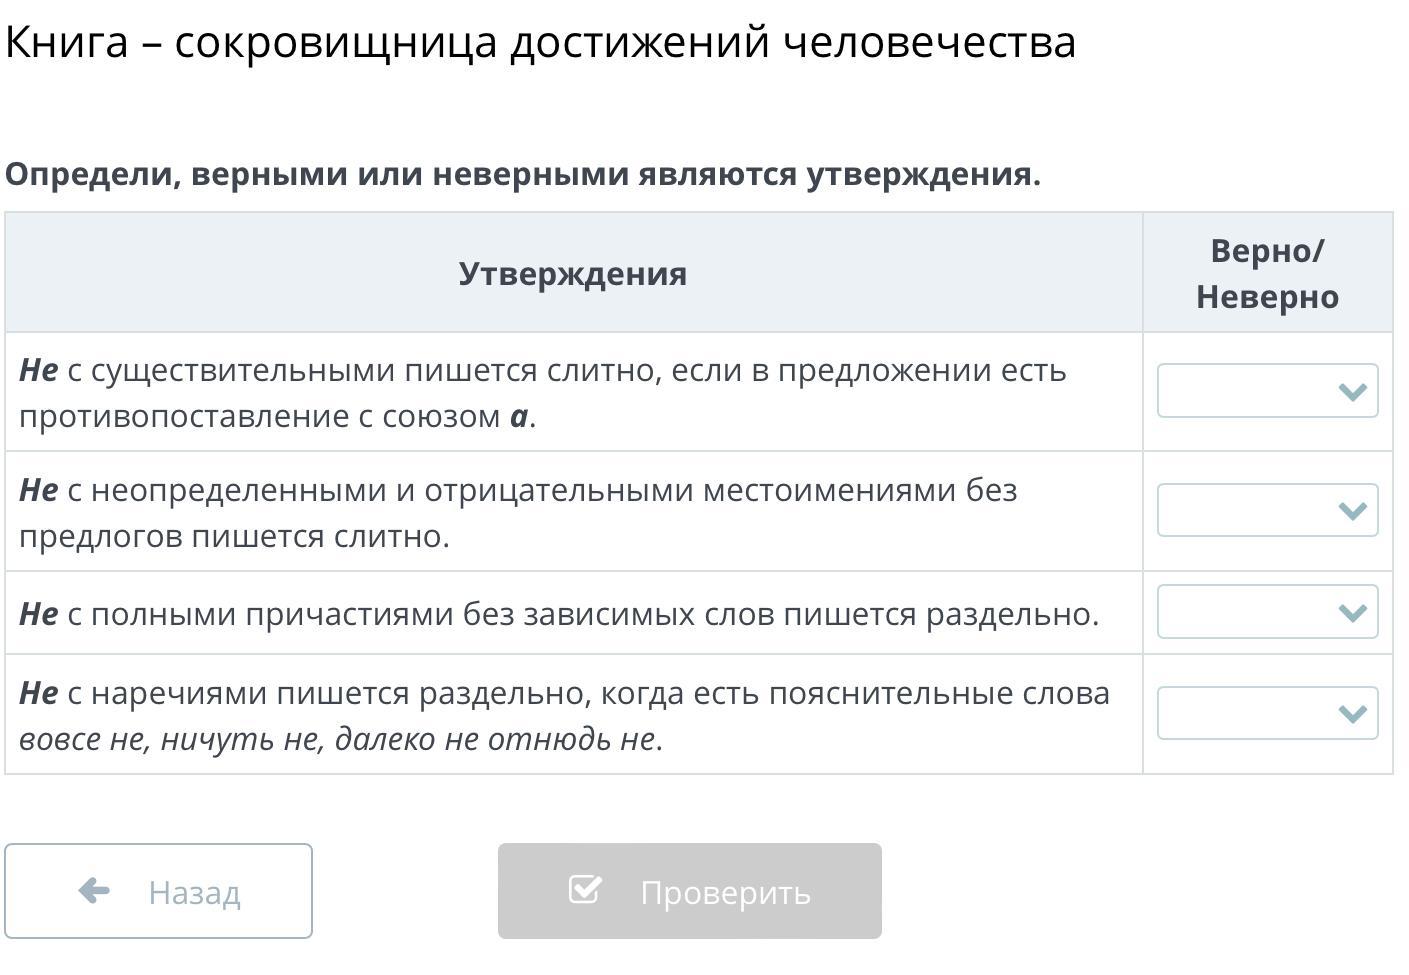Expand answer dropdown for полными причастиями statement
This screenshot has width=1409, height=975.
(x=1266, y=612)
